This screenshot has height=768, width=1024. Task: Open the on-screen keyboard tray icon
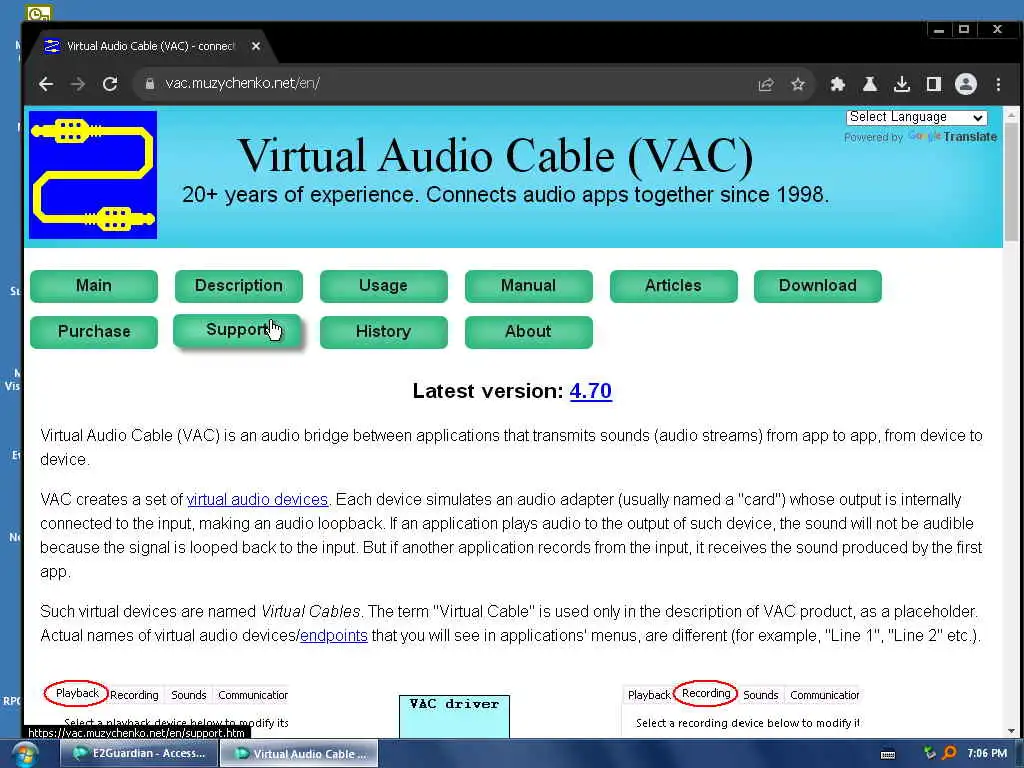pos(888,755)
